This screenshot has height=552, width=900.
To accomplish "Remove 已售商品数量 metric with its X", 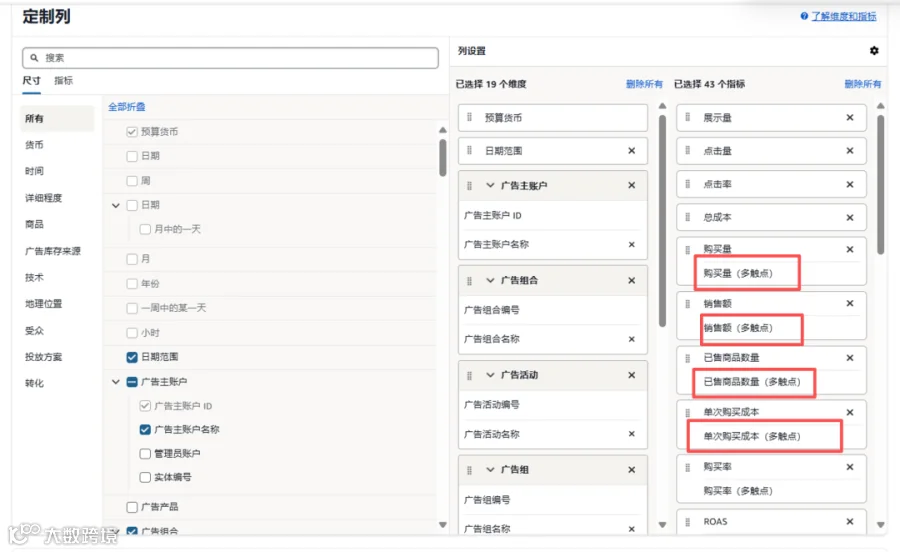I will (x=850, y=357).
